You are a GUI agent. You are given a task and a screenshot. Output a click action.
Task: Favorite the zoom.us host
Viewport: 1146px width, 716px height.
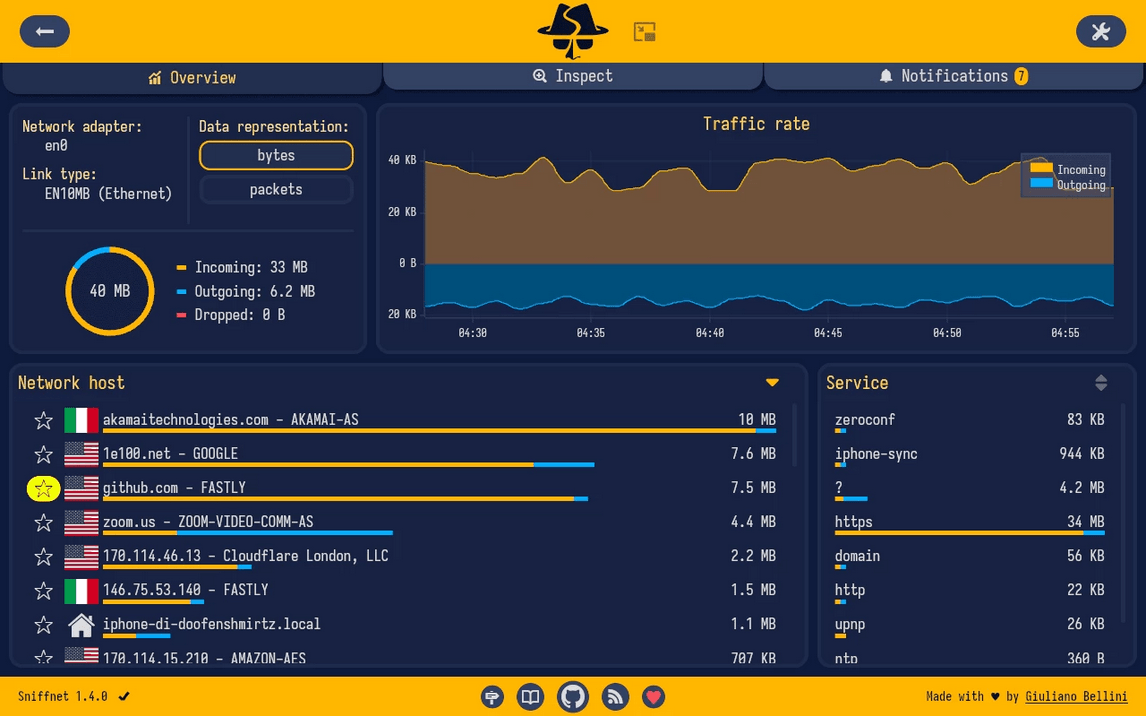tap(43, 522)
